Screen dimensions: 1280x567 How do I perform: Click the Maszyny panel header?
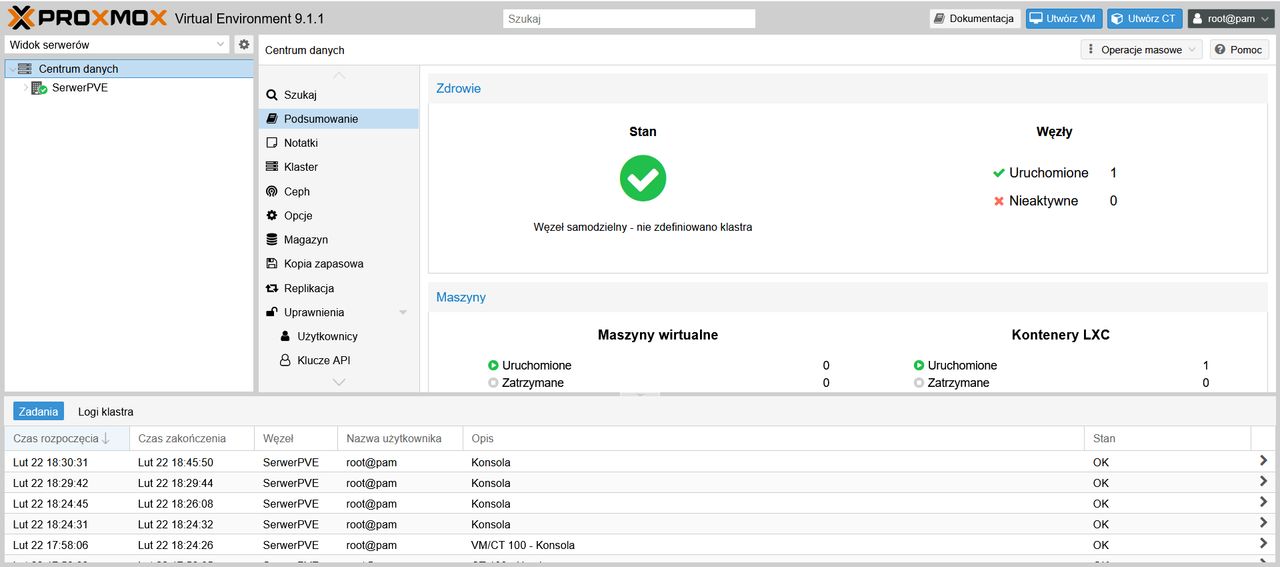point(848,297)
